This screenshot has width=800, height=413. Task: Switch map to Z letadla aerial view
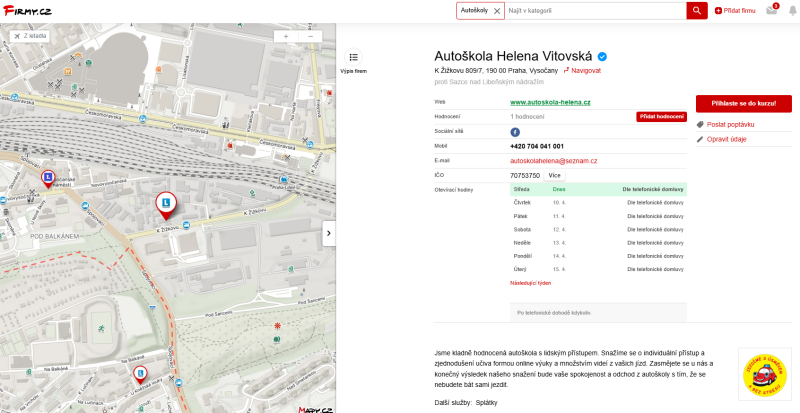30,36
